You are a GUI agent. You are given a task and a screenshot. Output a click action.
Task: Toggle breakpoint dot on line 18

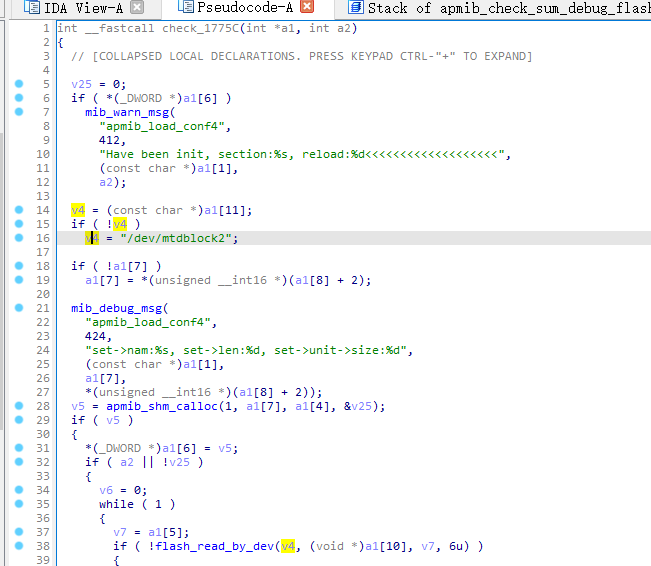point(19,265)
